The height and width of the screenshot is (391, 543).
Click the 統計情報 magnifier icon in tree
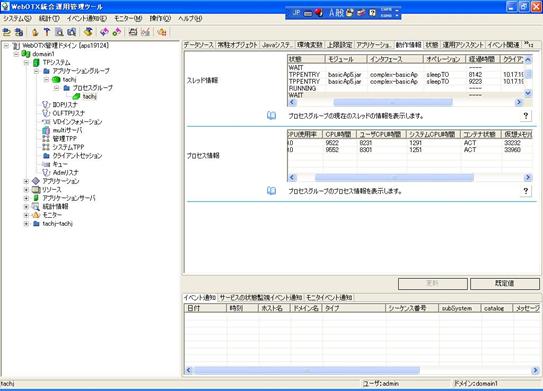(36, 207)
